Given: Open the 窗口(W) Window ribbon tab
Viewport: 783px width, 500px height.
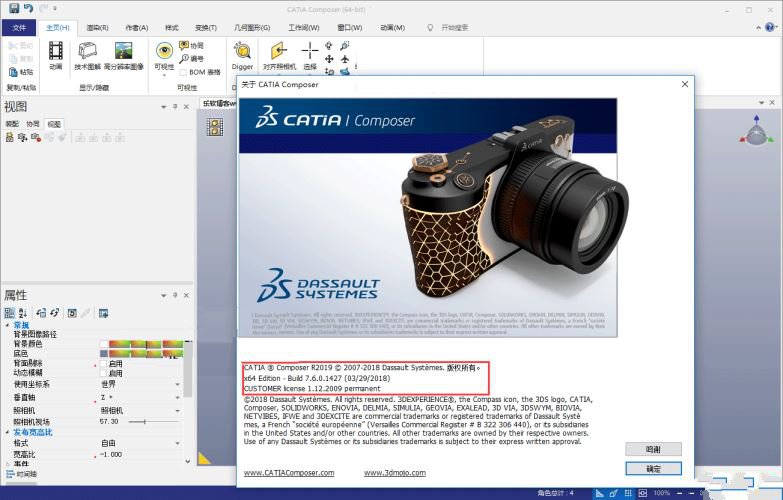Looking at the screenshot, I should tap(350, 27).
